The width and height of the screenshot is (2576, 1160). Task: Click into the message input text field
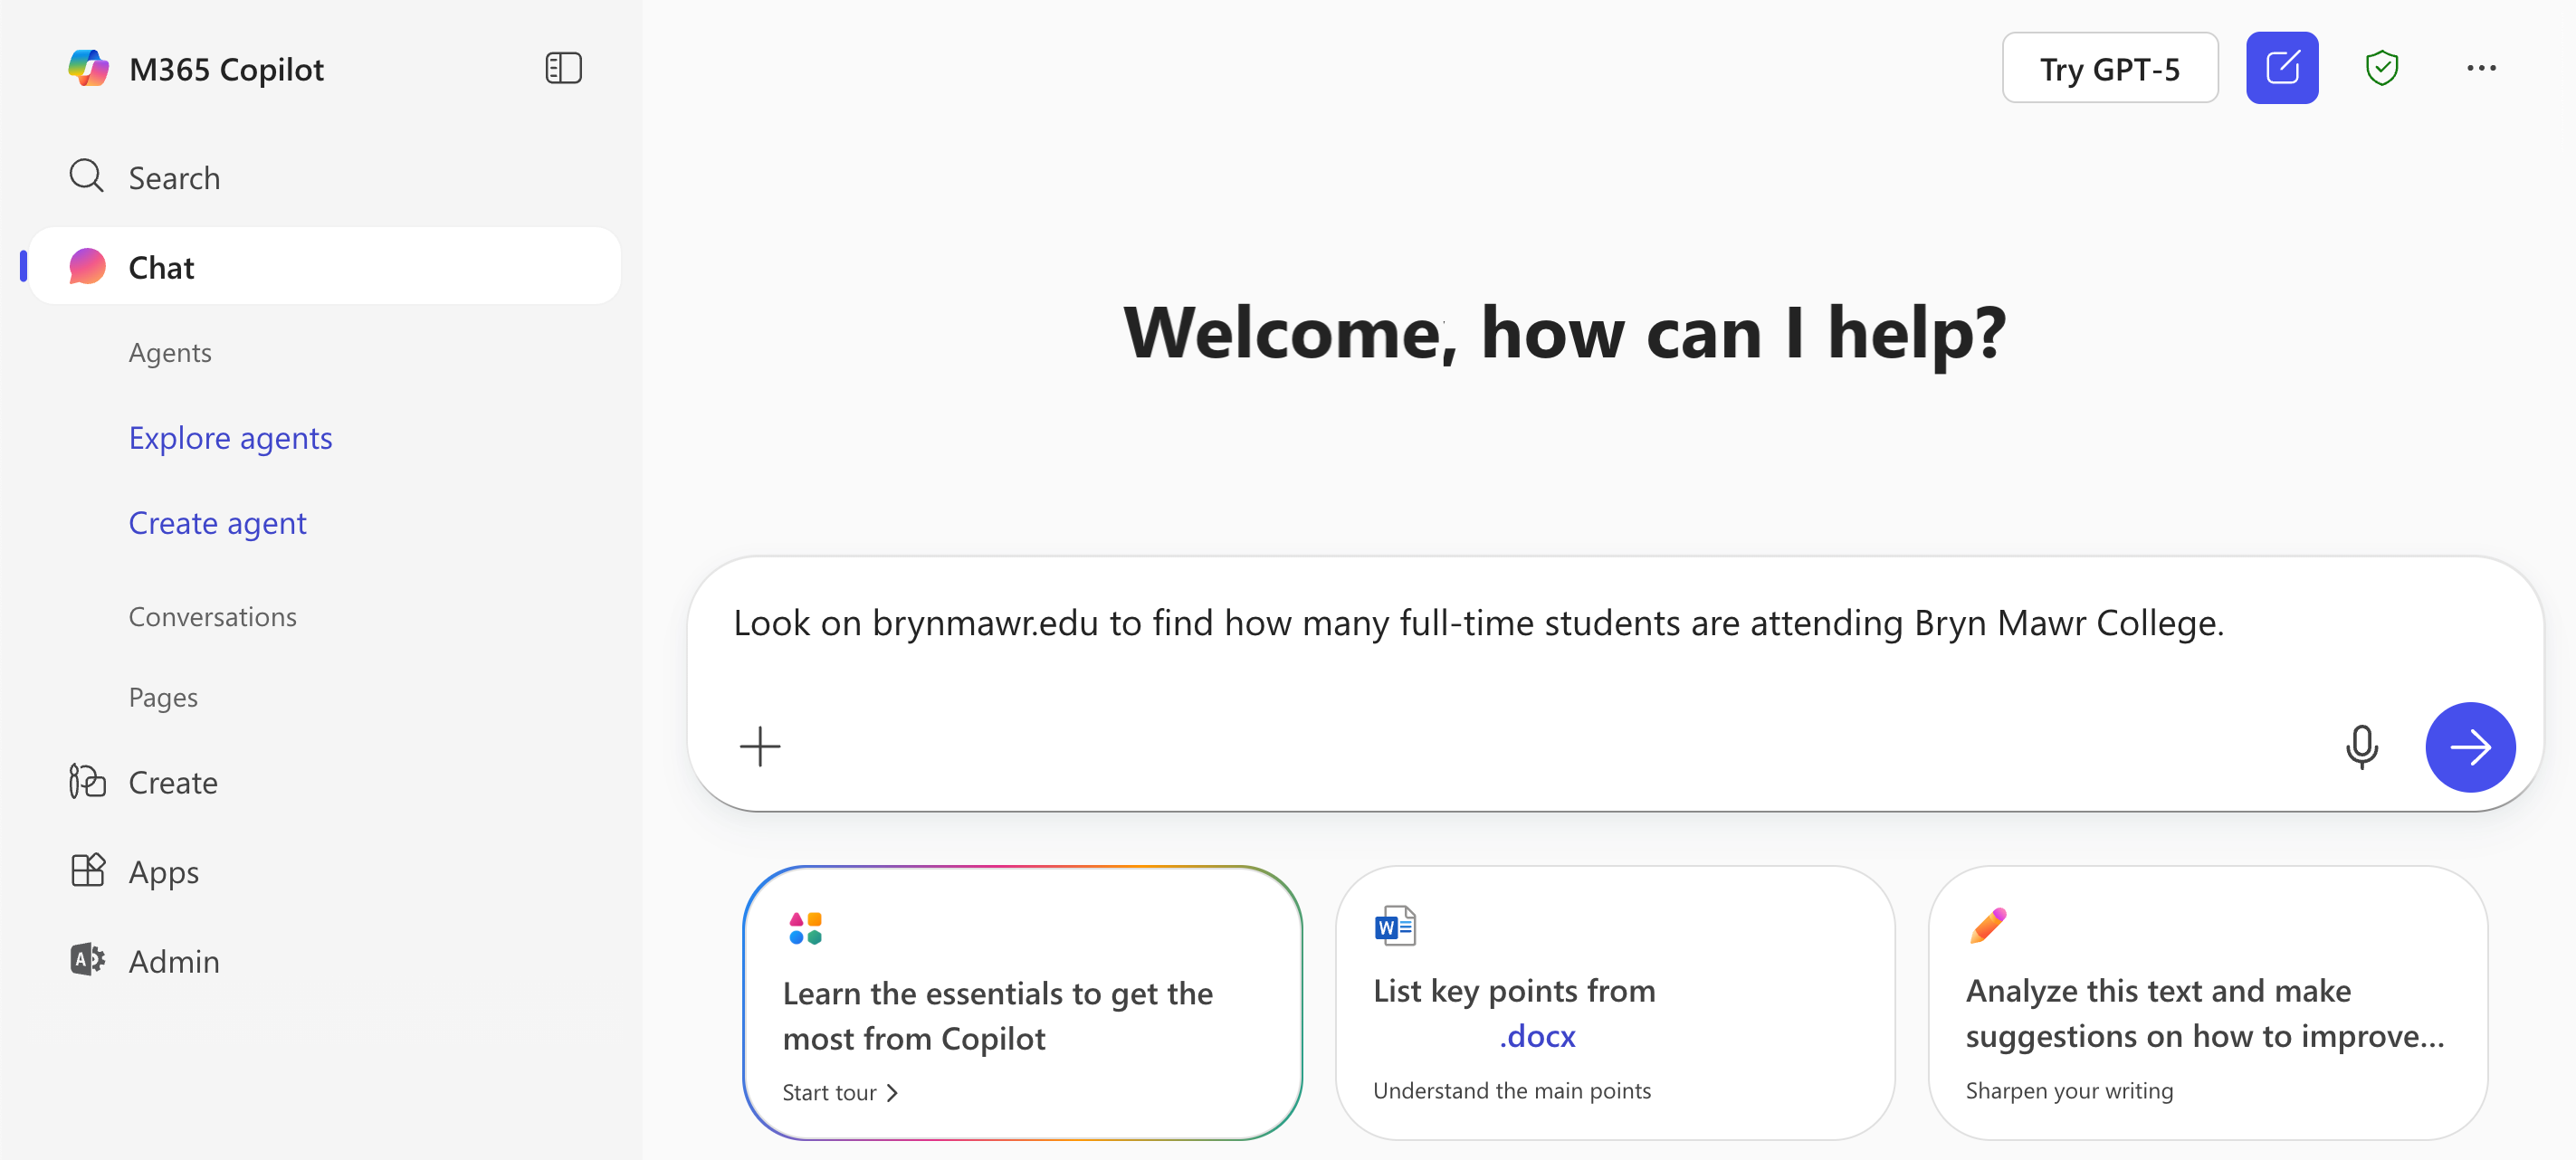1478,624
